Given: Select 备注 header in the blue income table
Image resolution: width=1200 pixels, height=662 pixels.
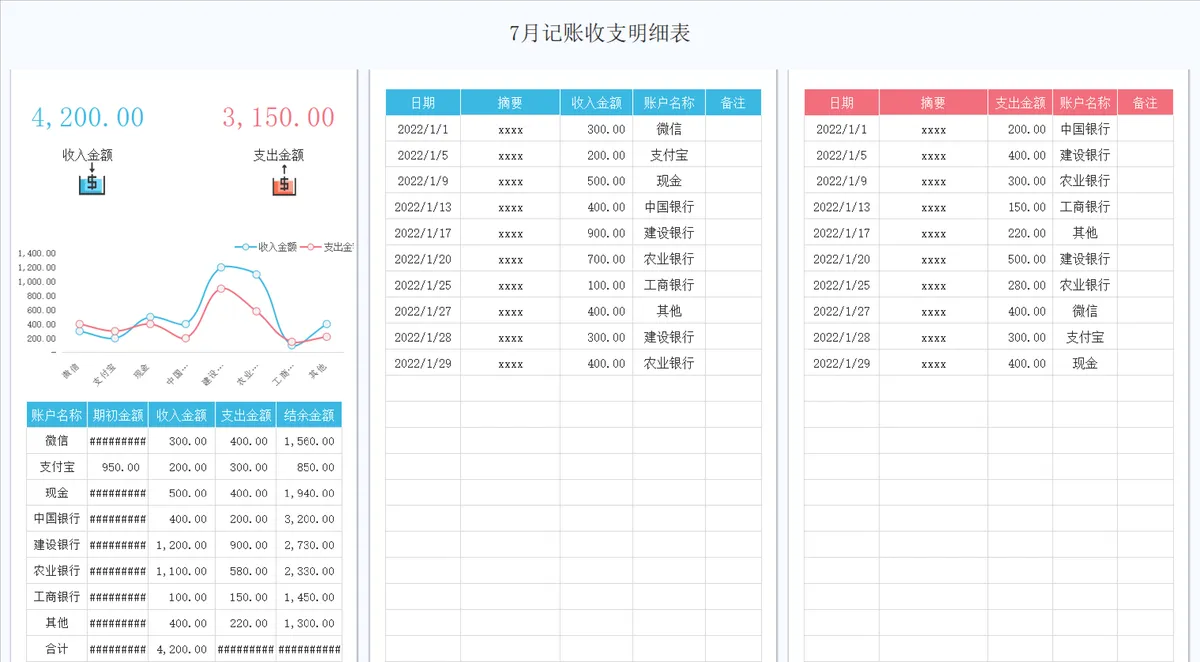Looking at the screenshot, I should pyautogui.click(x=733, y=102).
